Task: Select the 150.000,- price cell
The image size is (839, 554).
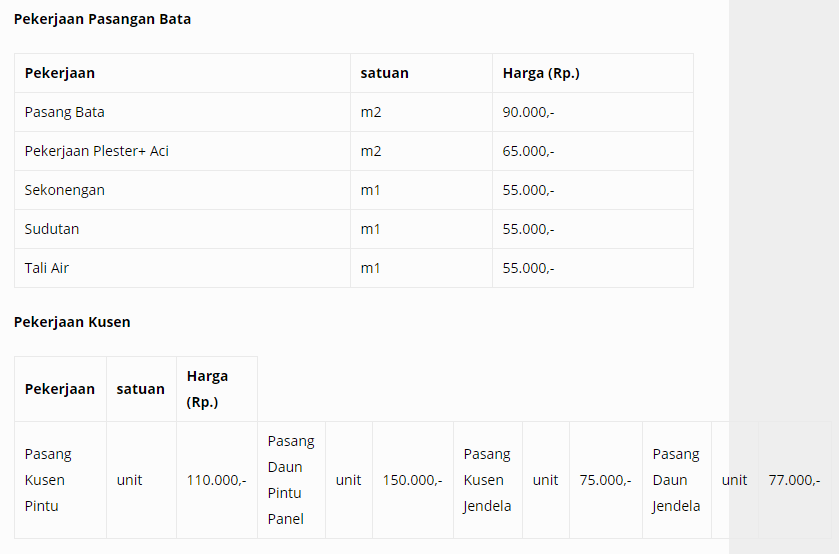Action: coord(413,480)
